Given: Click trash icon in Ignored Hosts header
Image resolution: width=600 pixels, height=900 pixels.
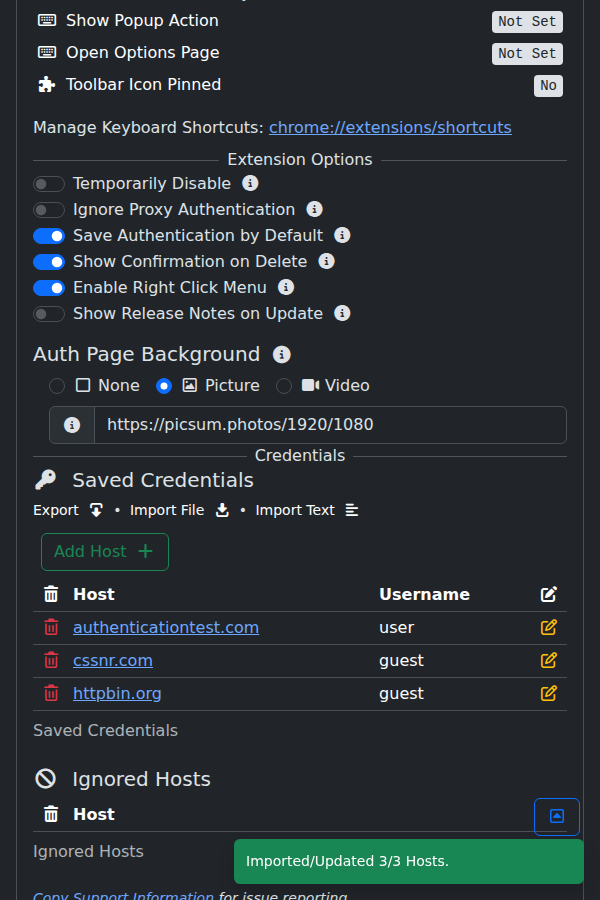Looking at the screenshot, I should (51, 814).
